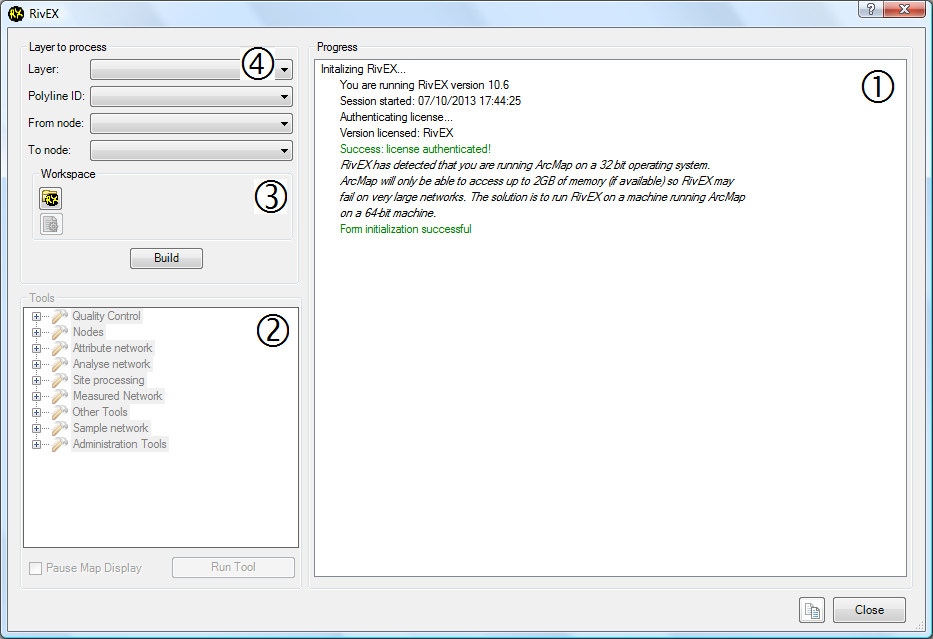Click the Site processing hammer icon
Image resolution: width=933 pixels, height=639 pixels.
pos(60,380)
